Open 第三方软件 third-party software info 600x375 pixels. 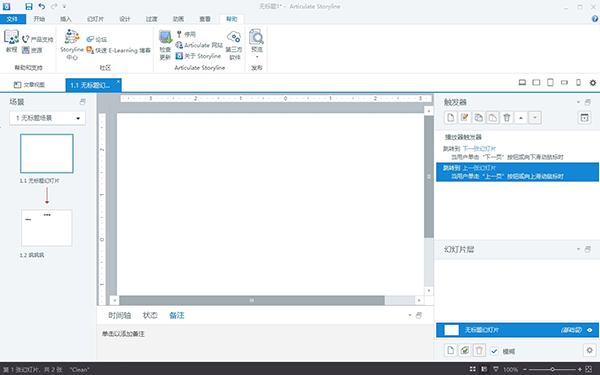click(x=234, y=45)
